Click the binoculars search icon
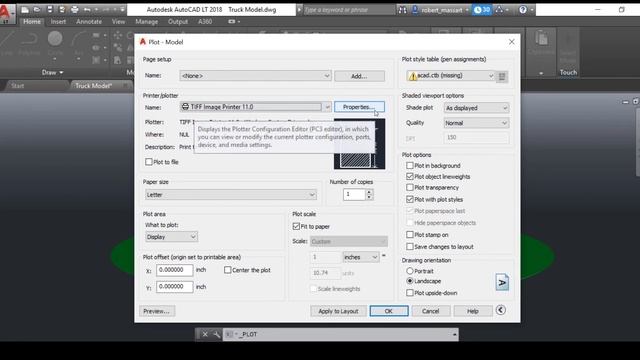 402,10
